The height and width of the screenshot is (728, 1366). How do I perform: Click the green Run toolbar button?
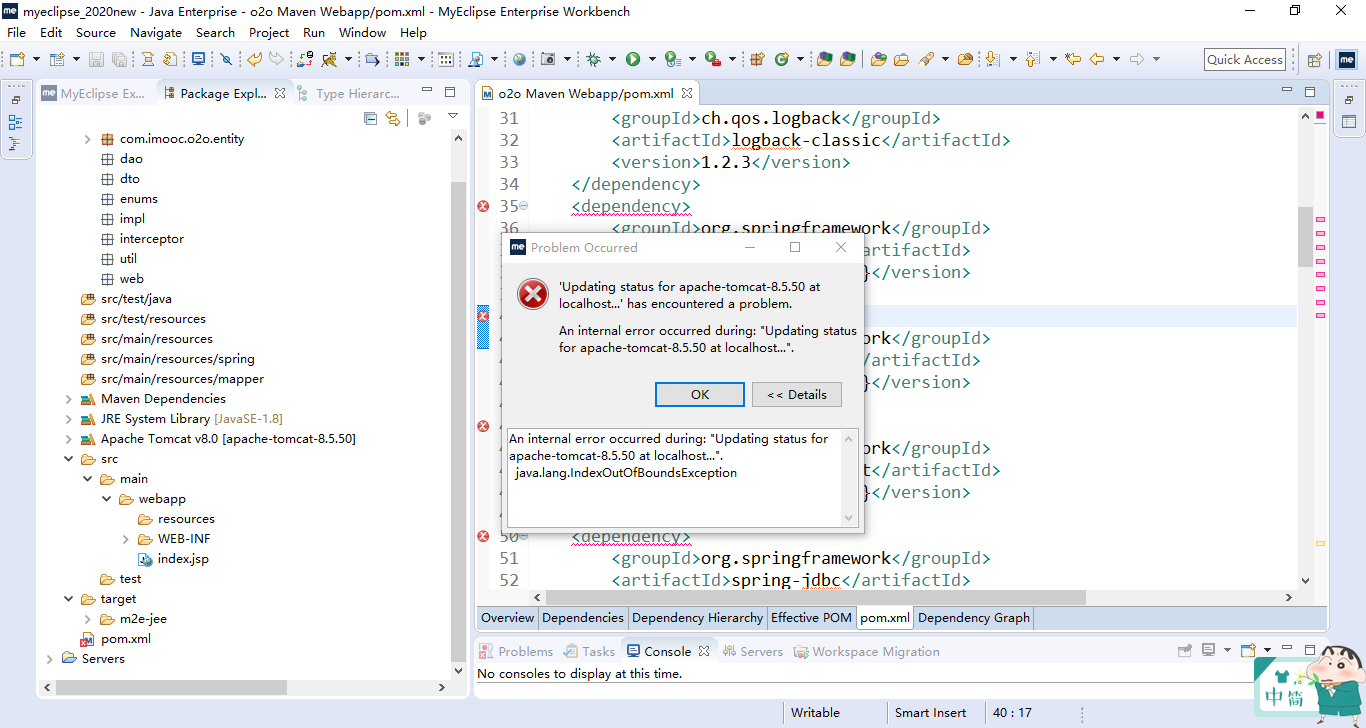coord(633,59)
